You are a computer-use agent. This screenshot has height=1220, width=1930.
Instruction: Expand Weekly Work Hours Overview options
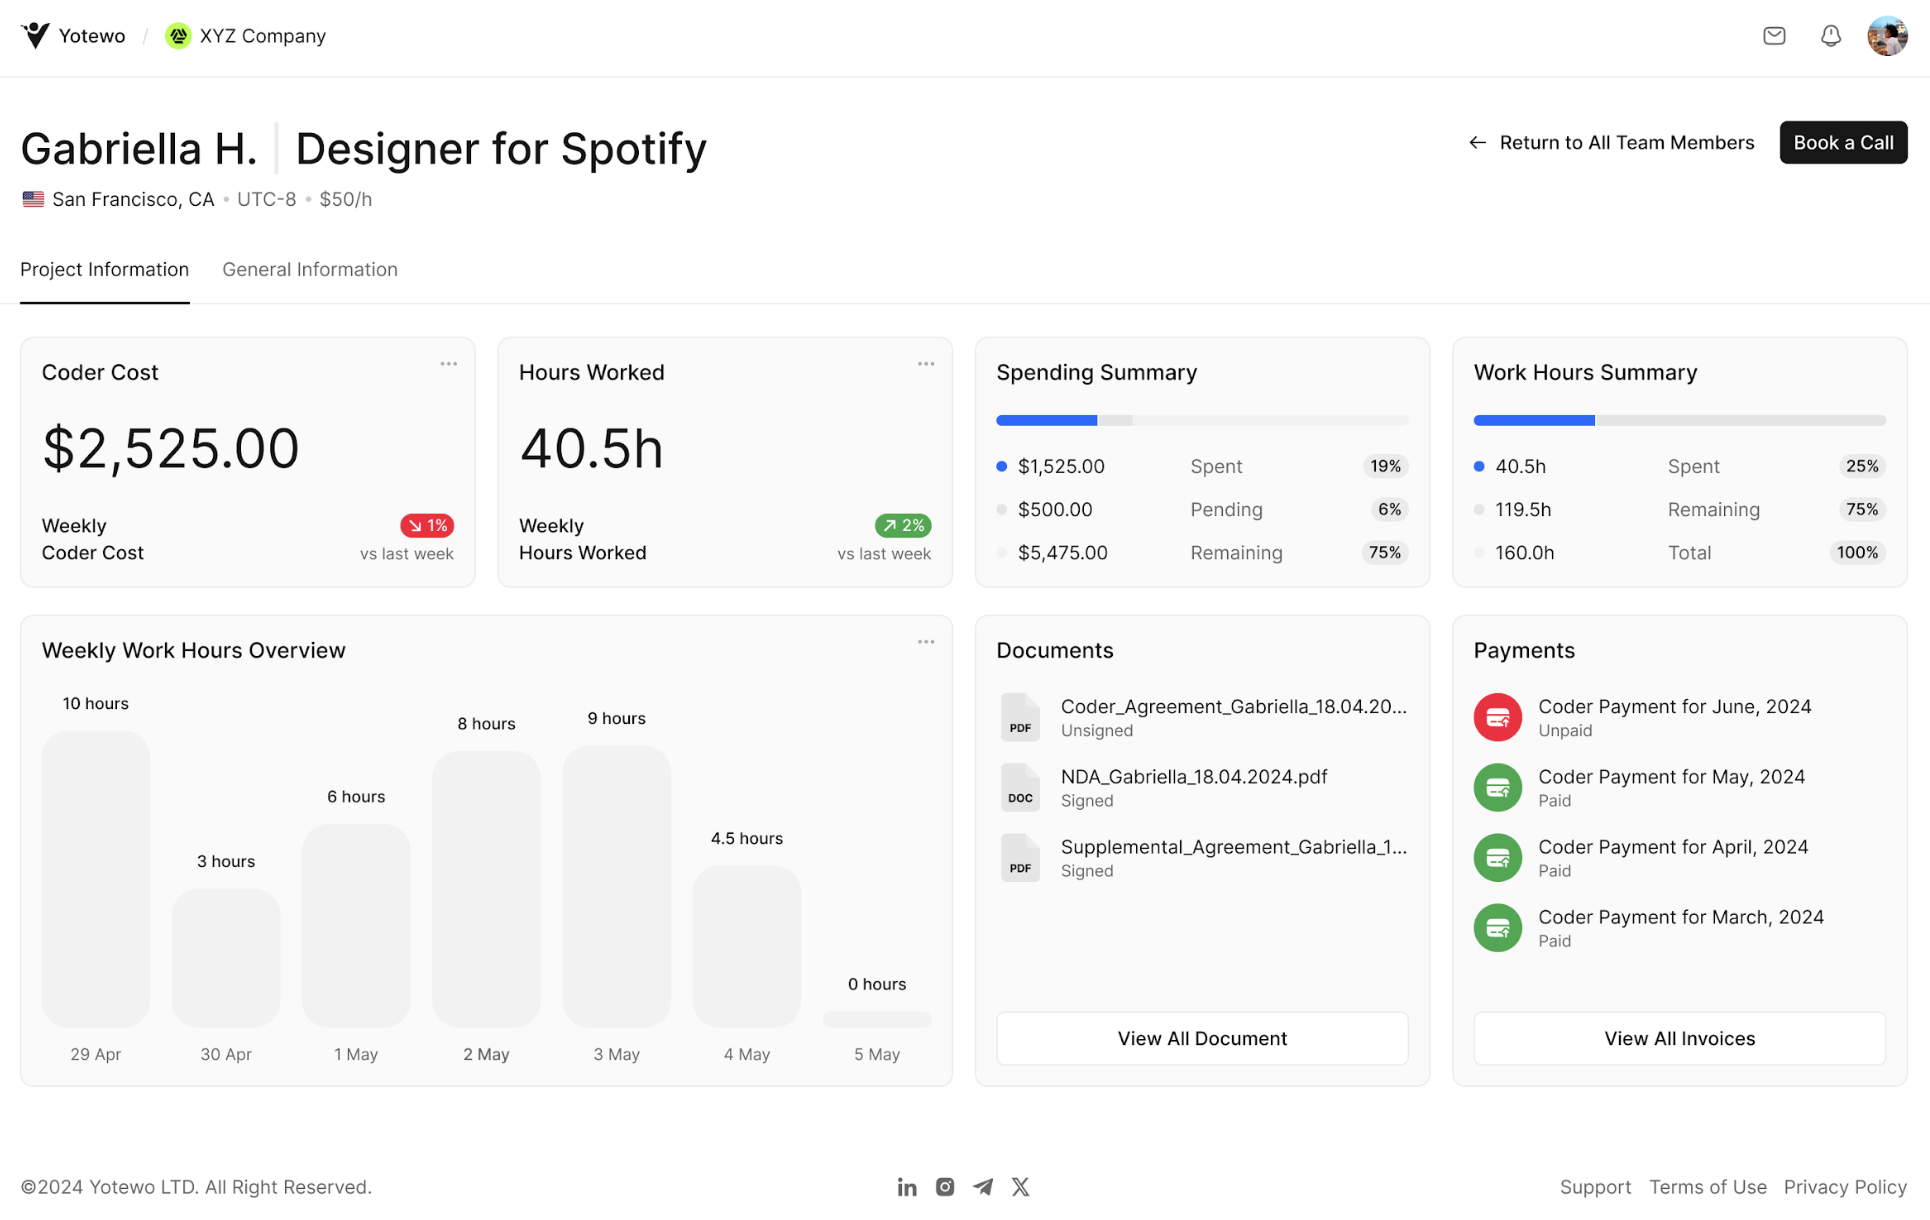tap(925, 642)
